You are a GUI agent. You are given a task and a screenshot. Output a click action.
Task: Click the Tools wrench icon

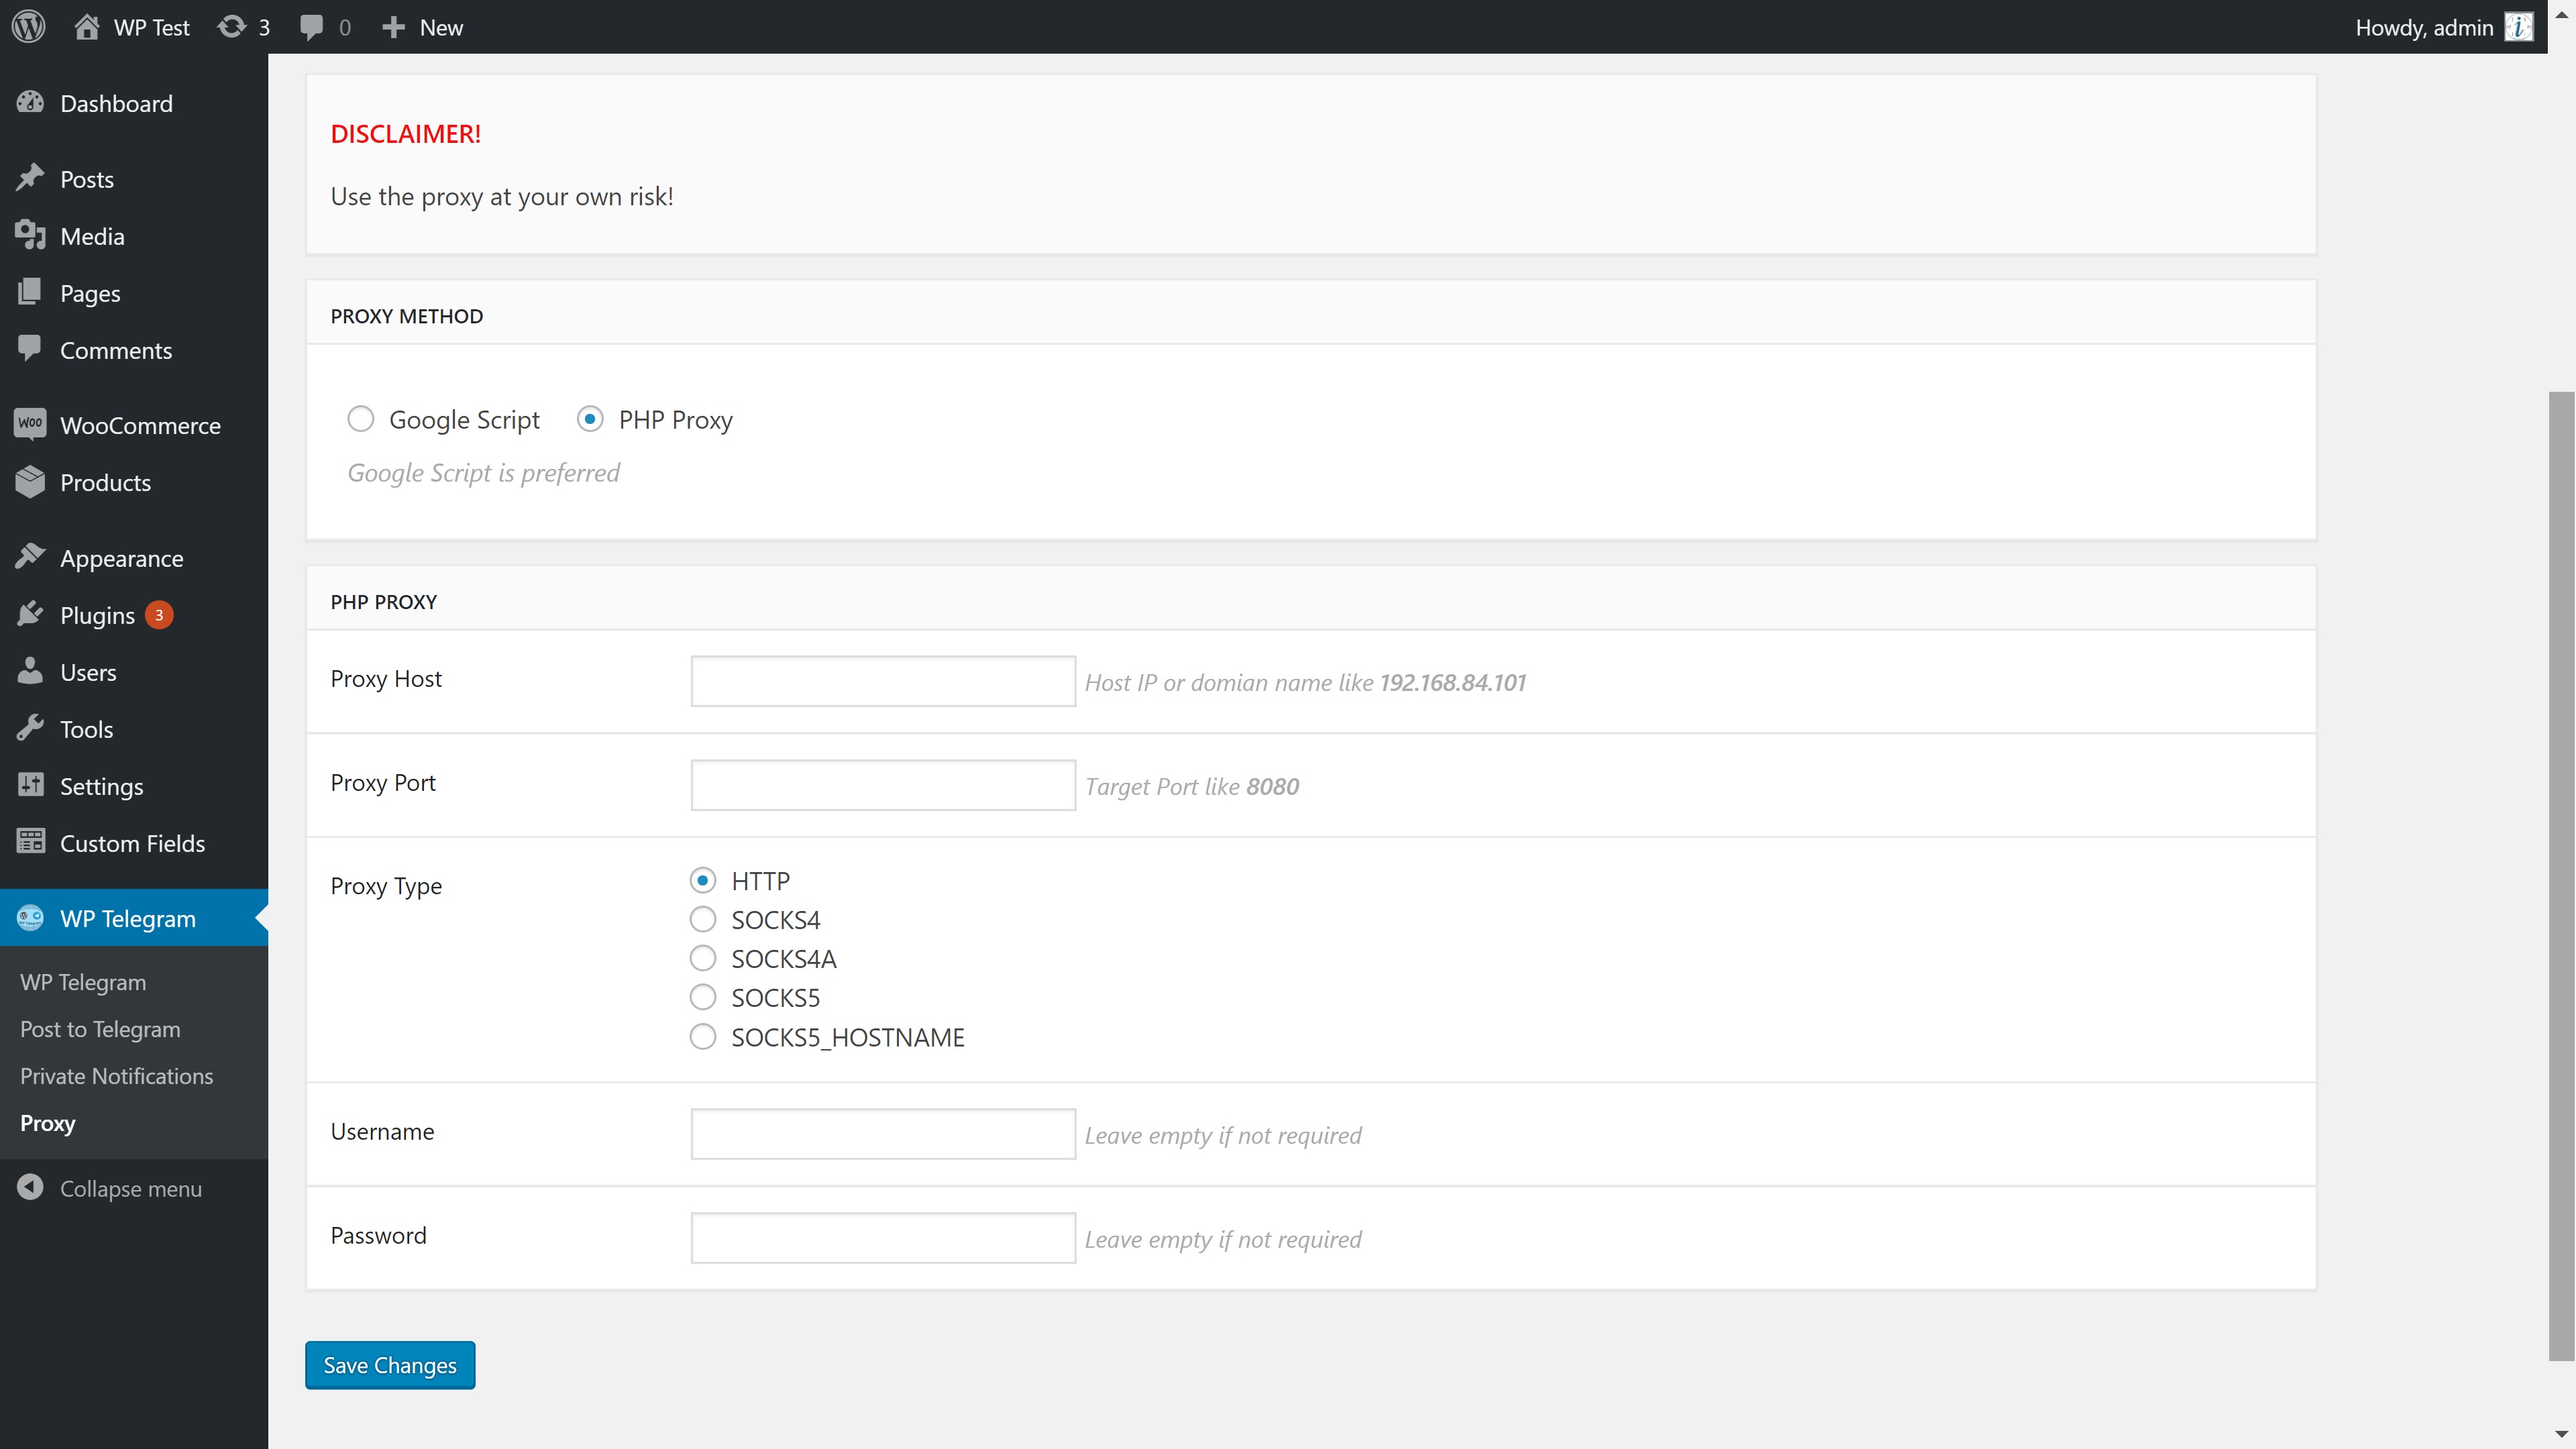point(30,728)
